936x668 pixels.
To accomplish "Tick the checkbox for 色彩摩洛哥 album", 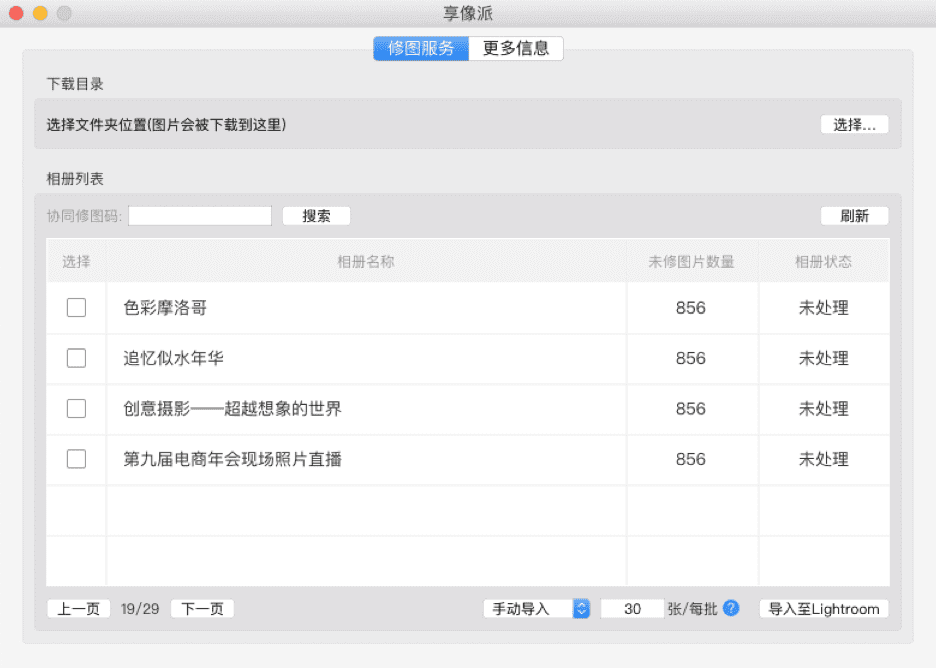I will (x=76, y=308).
